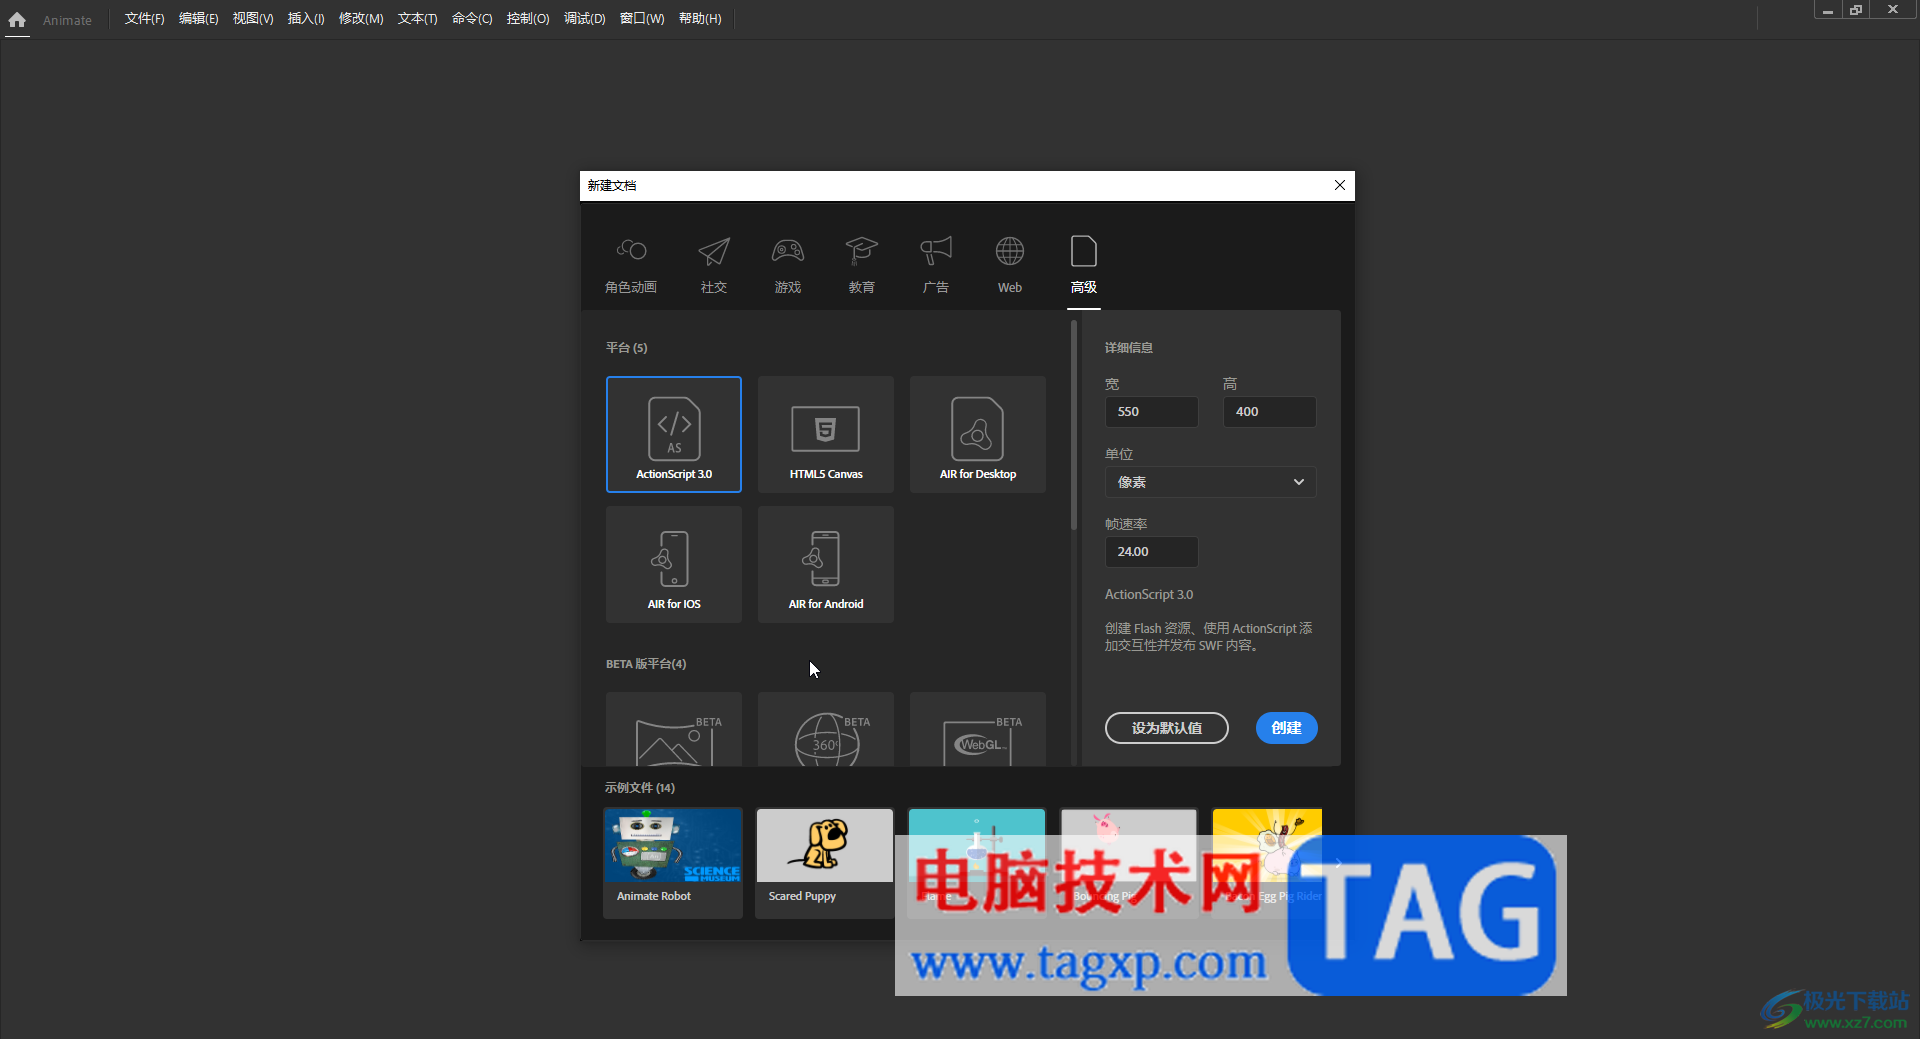Close the 新建文档 dialog
Screen dimensions: 1920x1039
[x=1340, y=185]
